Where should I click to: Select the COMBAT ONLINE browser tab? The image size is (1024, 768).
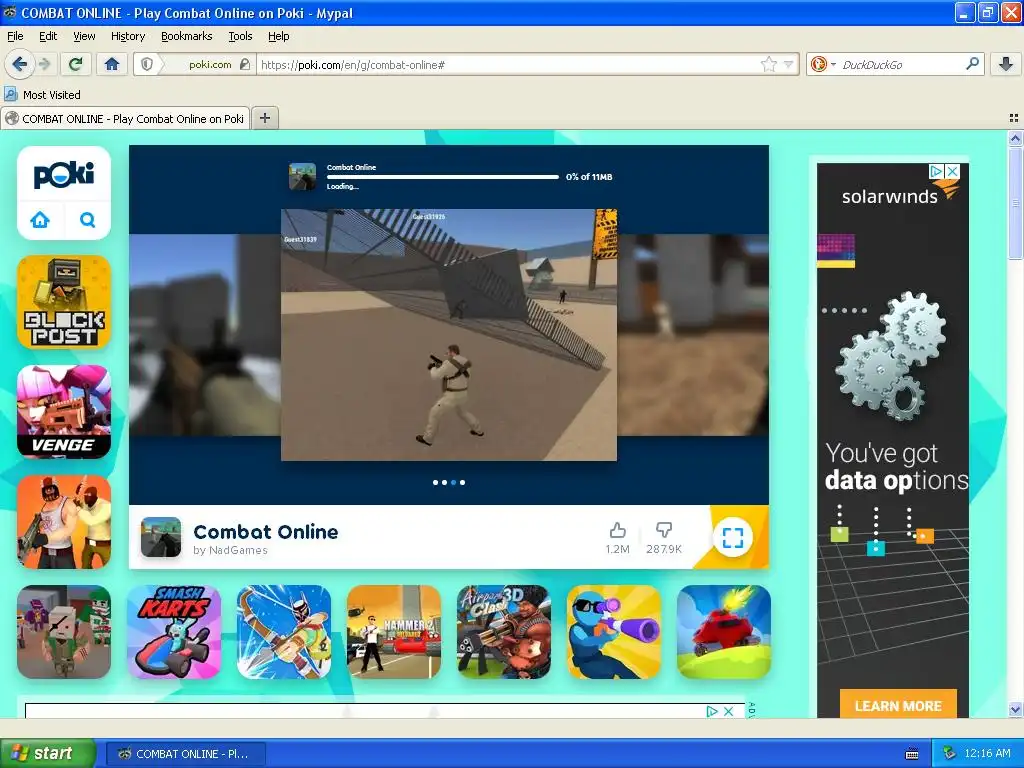(x=125, y=118)
